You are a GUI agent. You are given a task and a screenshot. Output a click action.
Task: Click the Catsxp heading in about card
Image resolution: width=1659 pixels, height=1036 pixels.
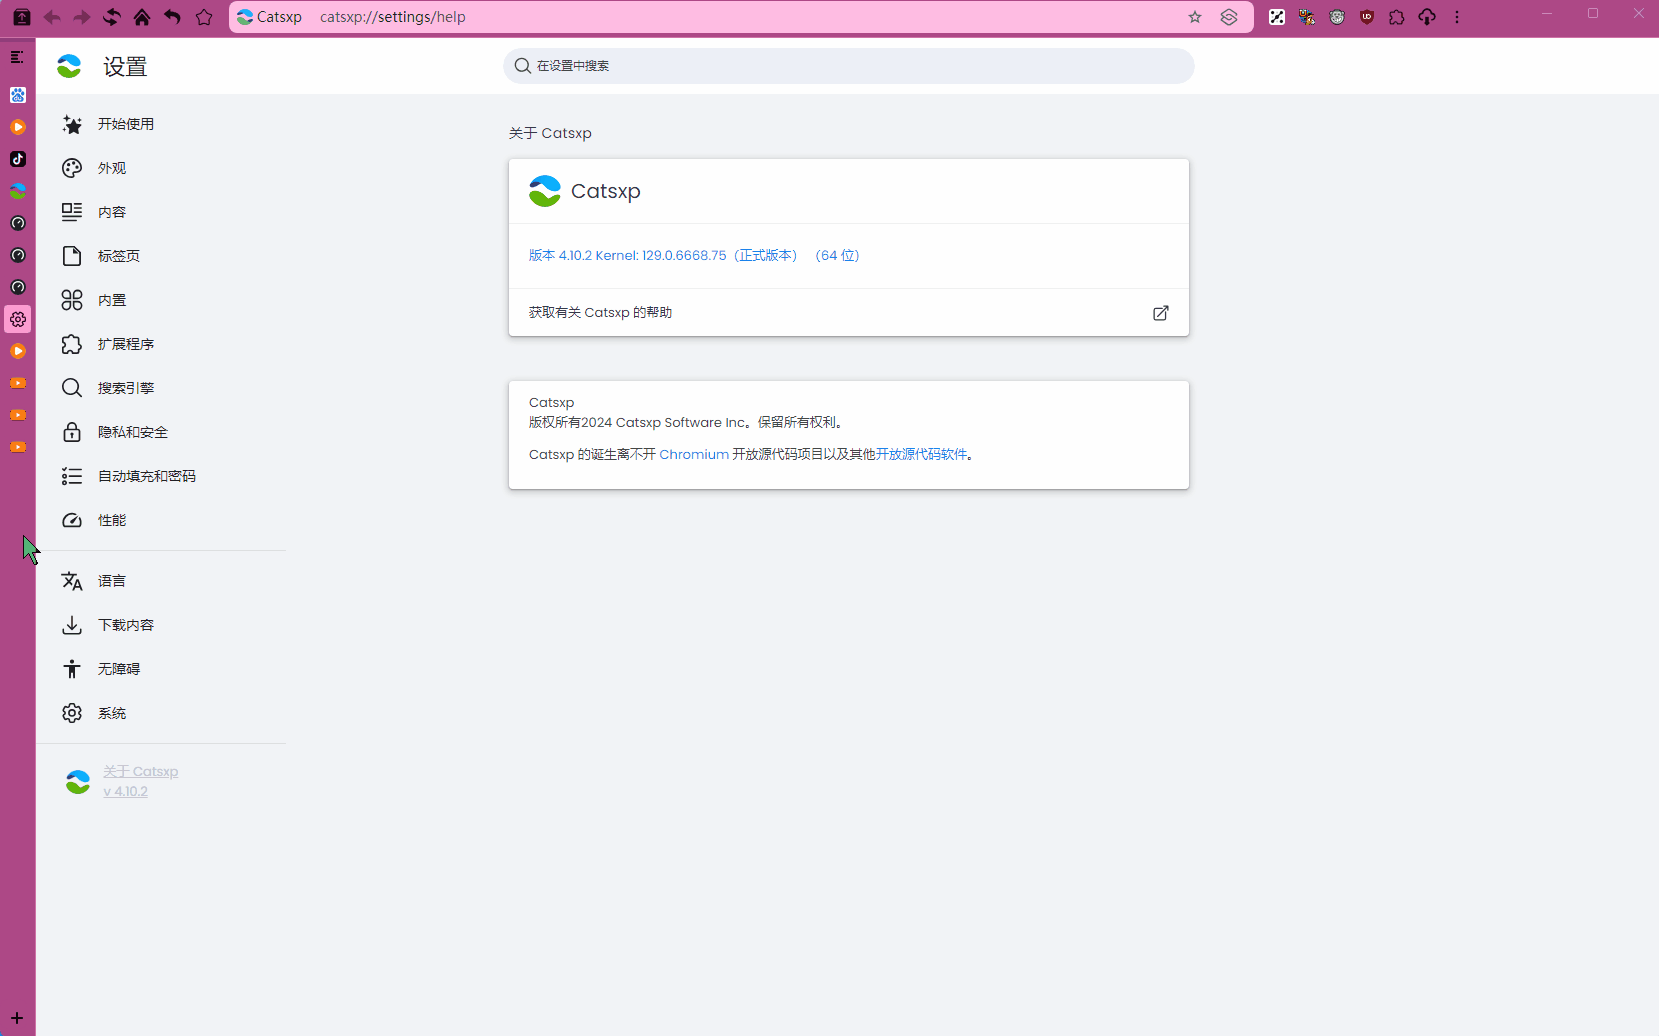tap(606, 191)
